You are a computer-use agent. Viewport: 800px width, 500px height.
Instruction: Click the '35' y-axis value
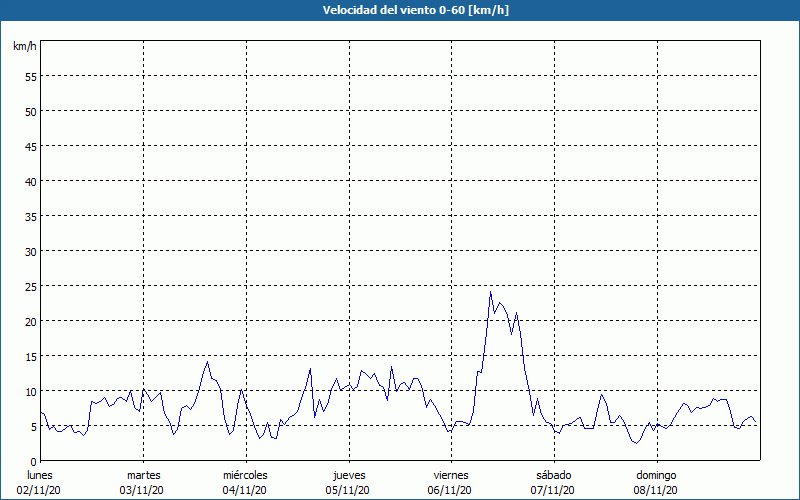pyautogui.click(x=31, y=216)
